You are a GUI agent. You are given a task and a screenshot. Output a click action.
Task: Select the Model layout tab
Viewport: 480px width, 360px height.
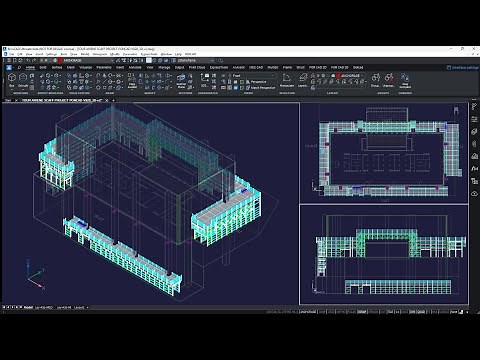point(28,307)
